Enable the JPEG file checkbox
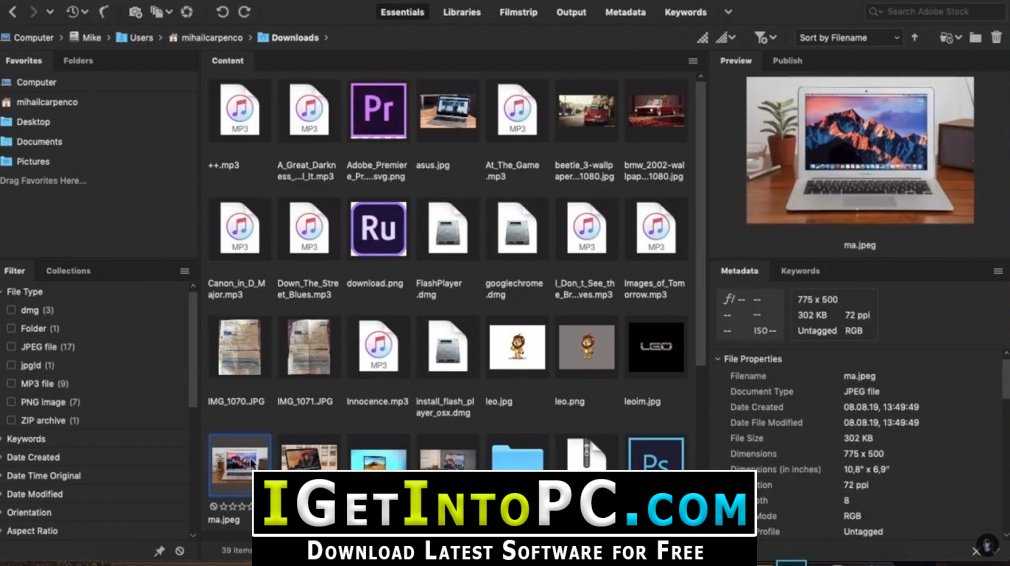1010x566 pixels. tap(11, 346)
